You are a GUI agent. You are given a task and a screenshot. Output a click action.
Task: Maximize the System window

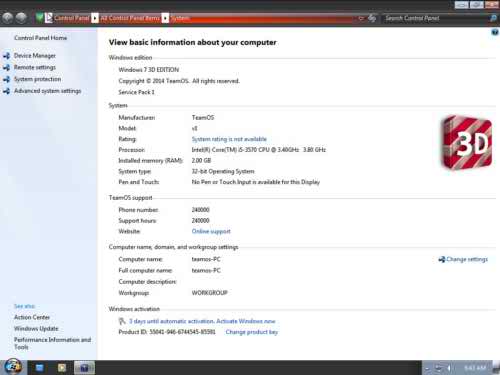pyautogui.click(x=477, y=4)
